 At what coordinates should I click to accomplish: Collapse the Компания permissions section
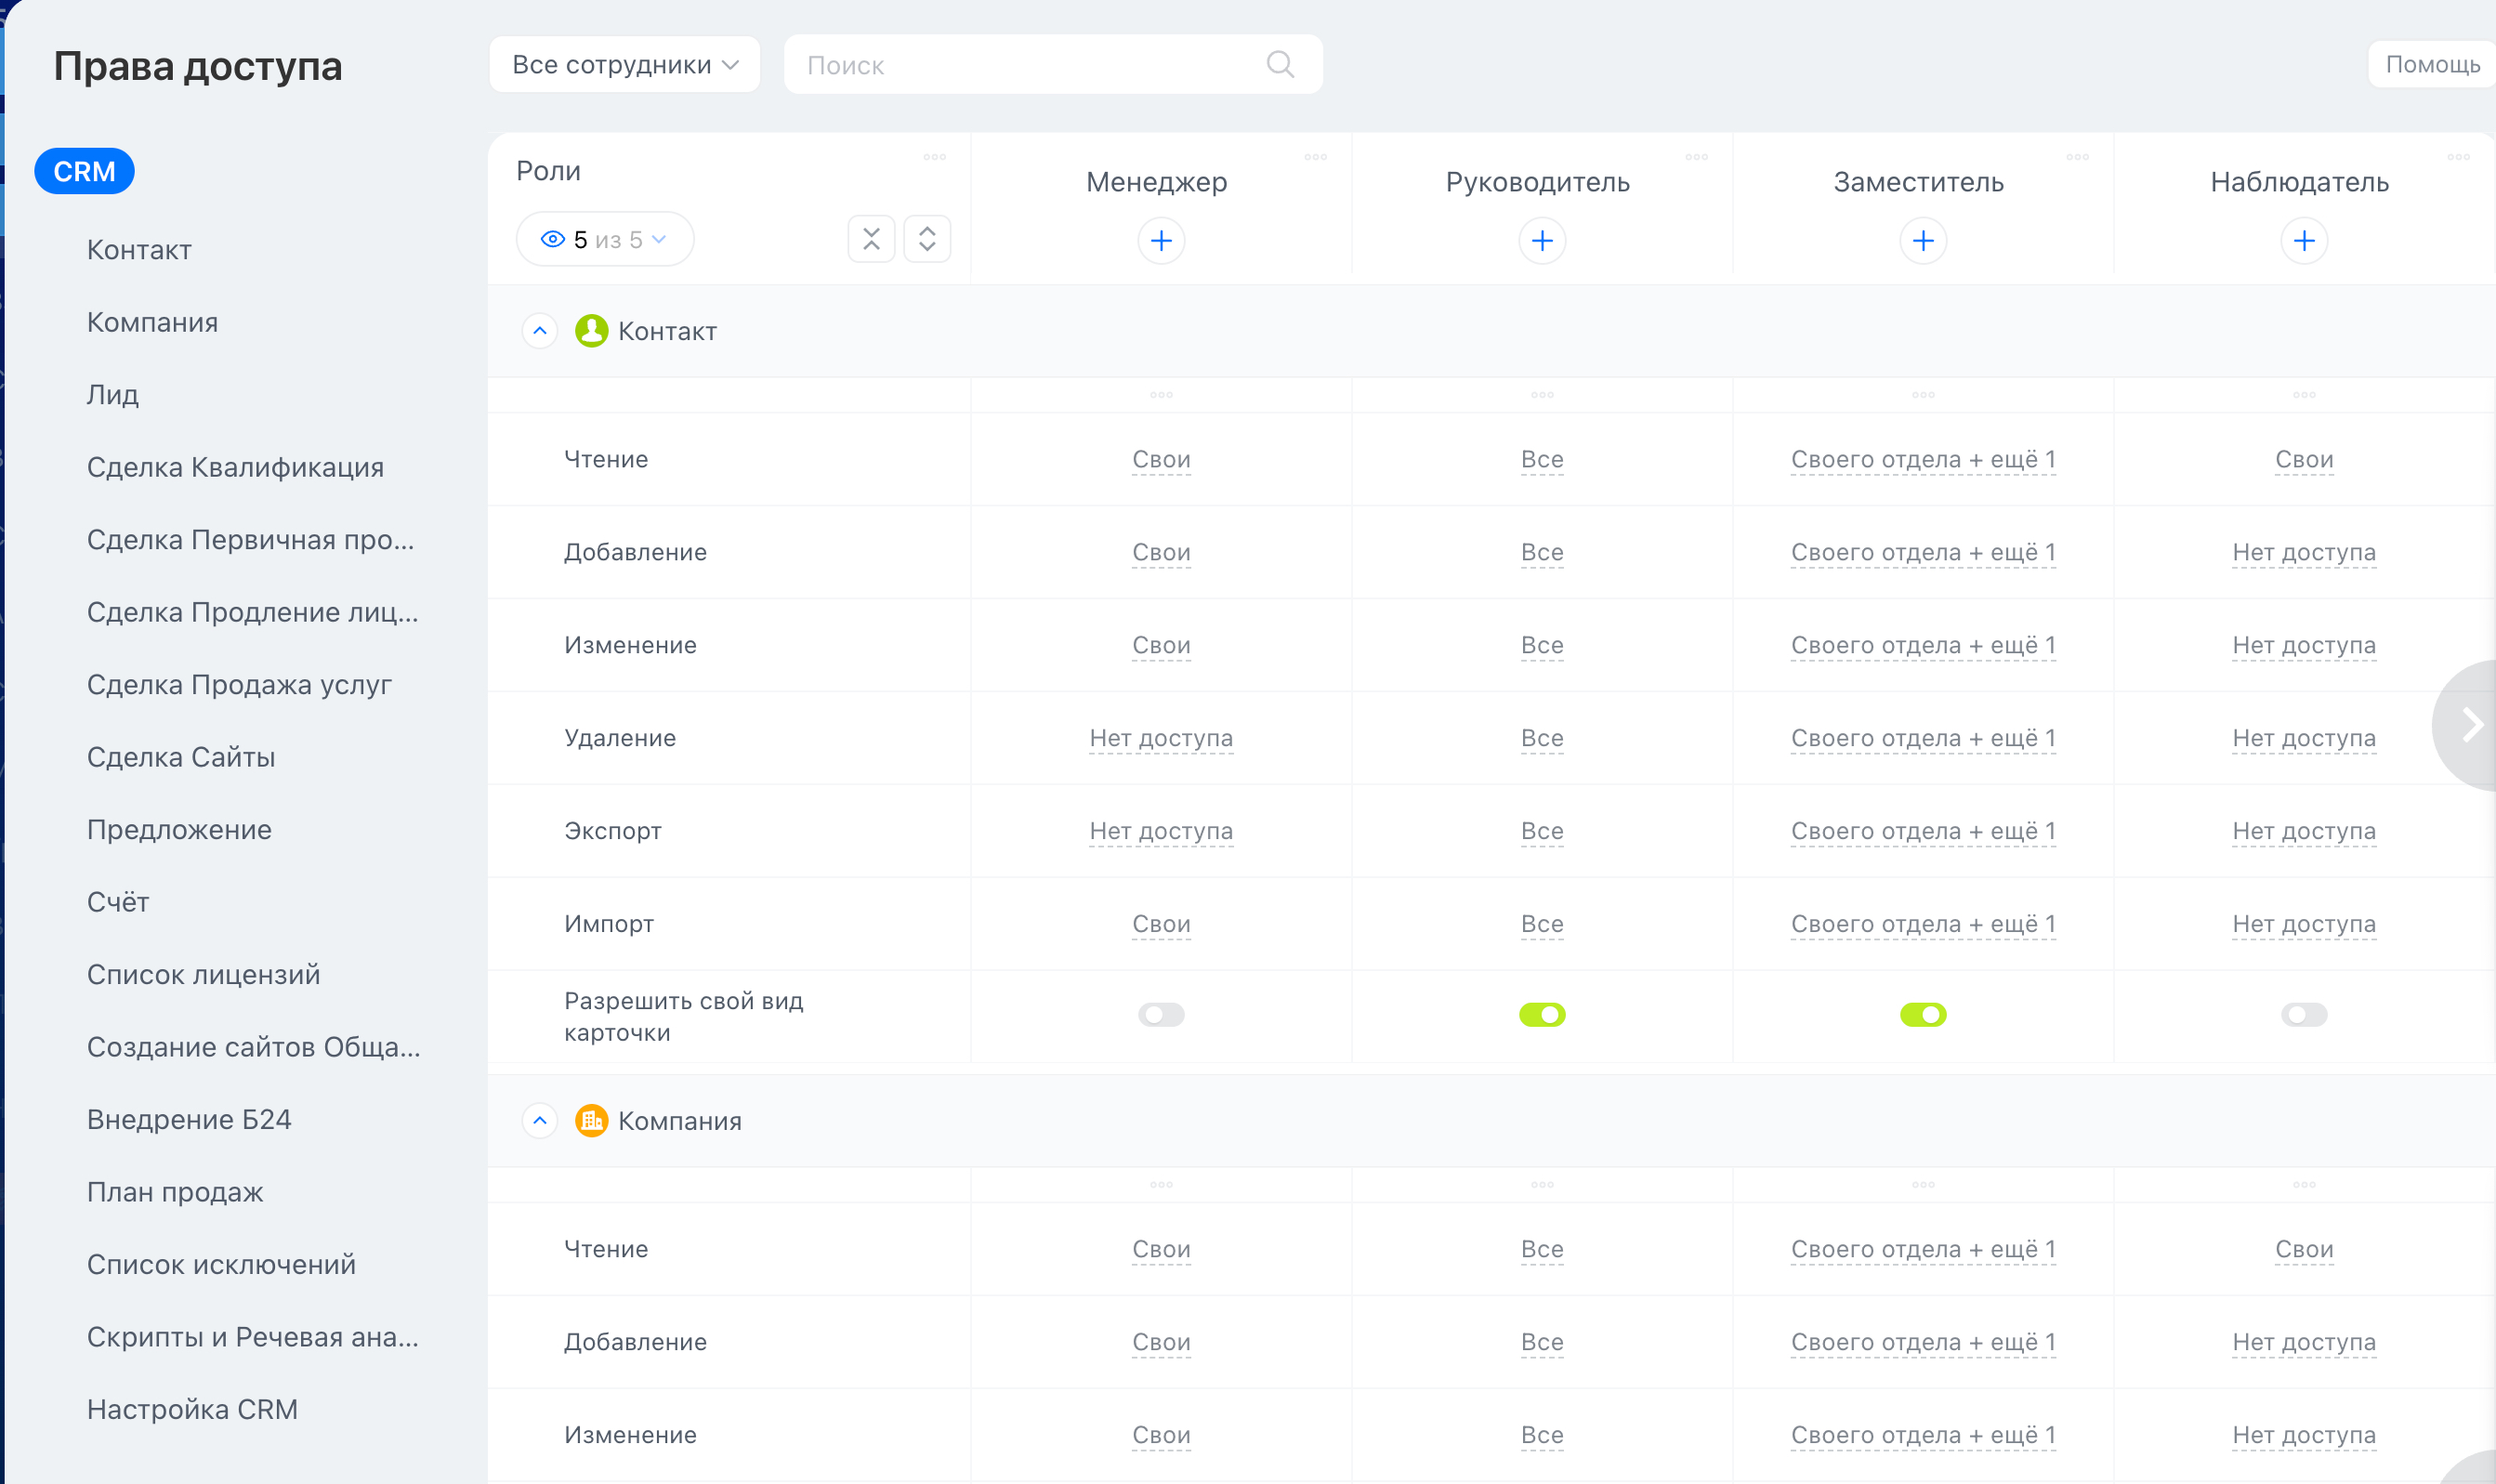tap(540, 1121)
